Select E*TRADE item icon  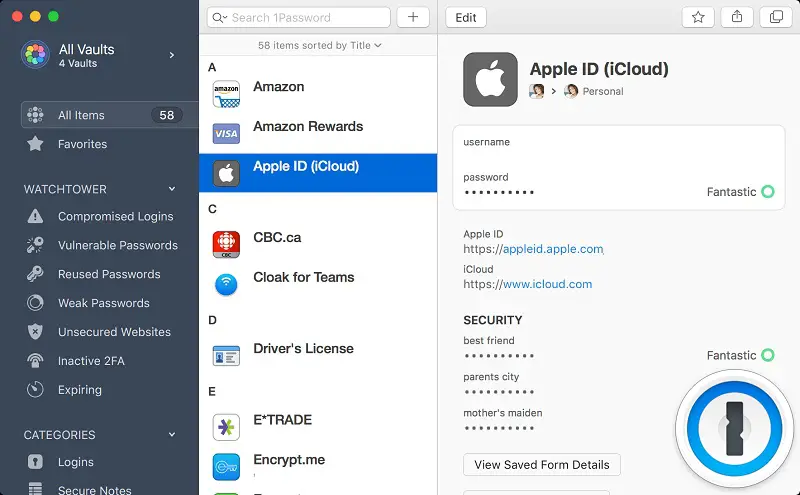click(x=226, y=427)
